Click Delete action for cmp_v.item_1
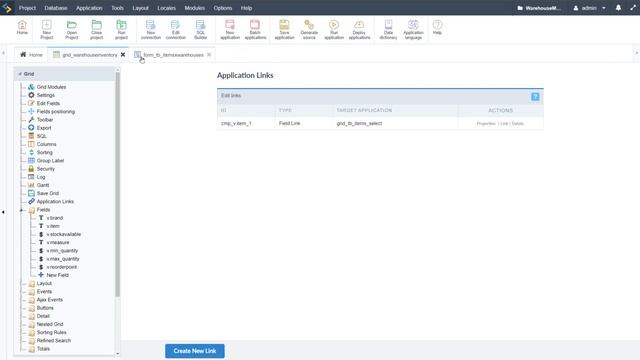Screen dimensions: 640x360 (x=518, y=123)
